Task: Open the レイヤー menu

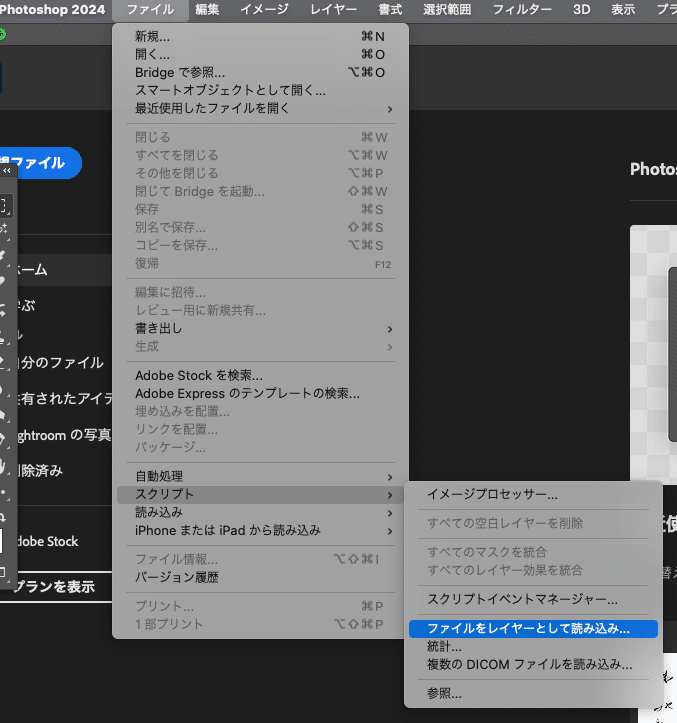Action: [x=333, y=9]
